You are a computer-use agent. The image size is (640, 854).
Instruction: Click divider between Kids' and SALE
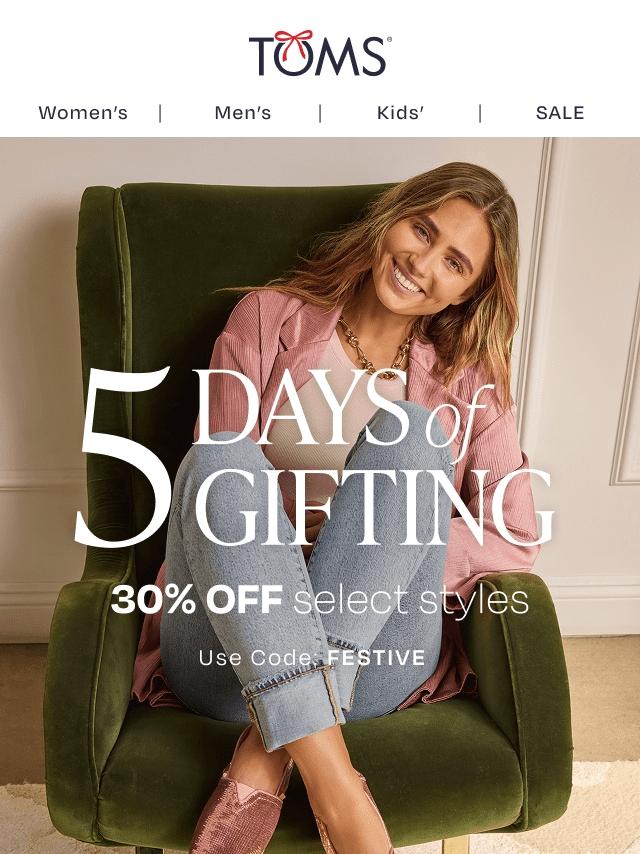480,113
